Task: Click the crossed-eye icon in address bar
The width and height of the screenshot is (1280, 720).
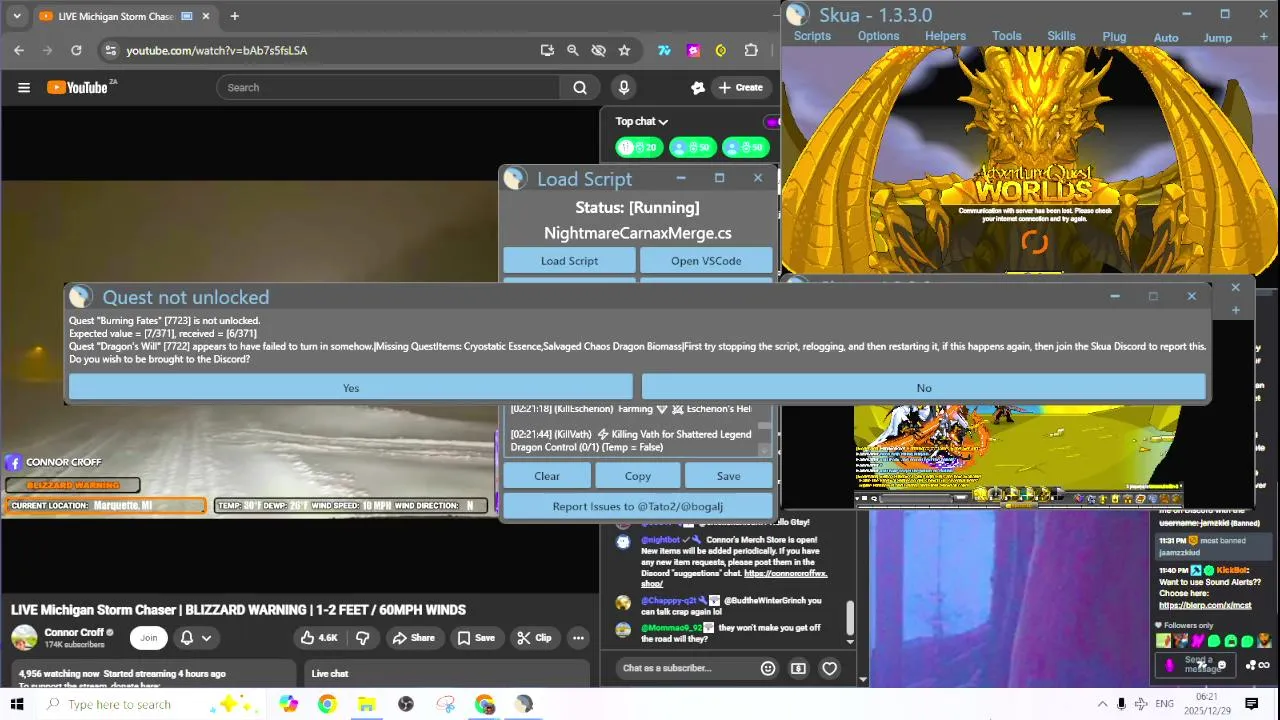Action: 598,50
